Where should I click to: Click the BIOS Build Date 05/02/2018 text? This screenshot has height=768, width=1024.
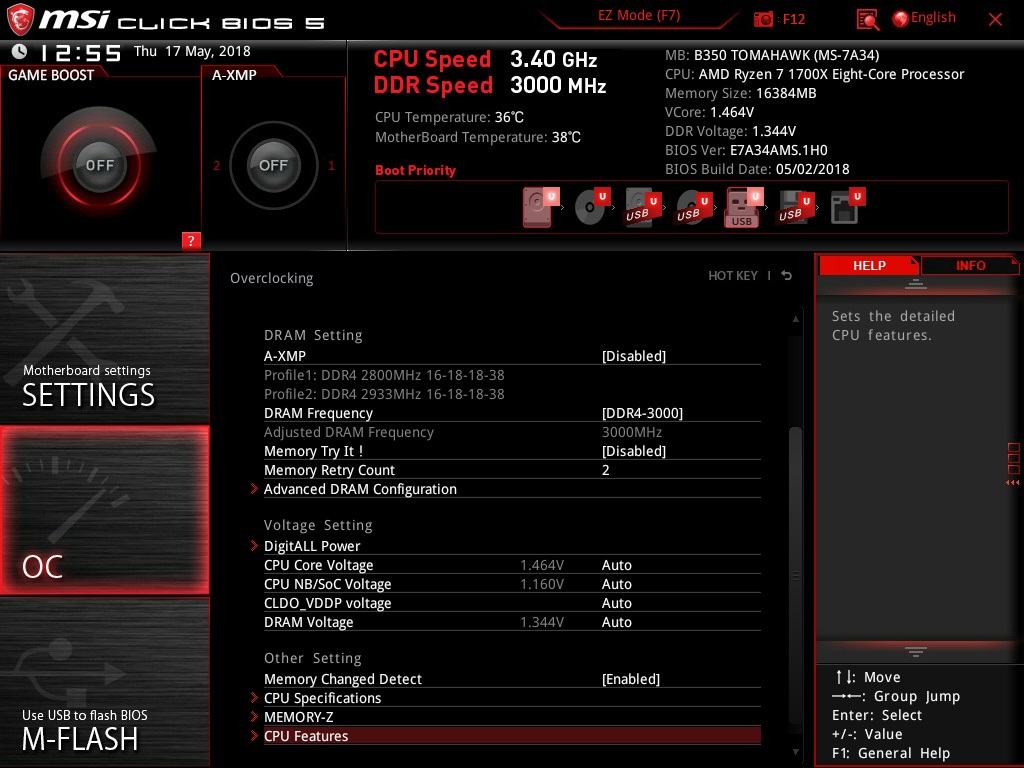757,169
